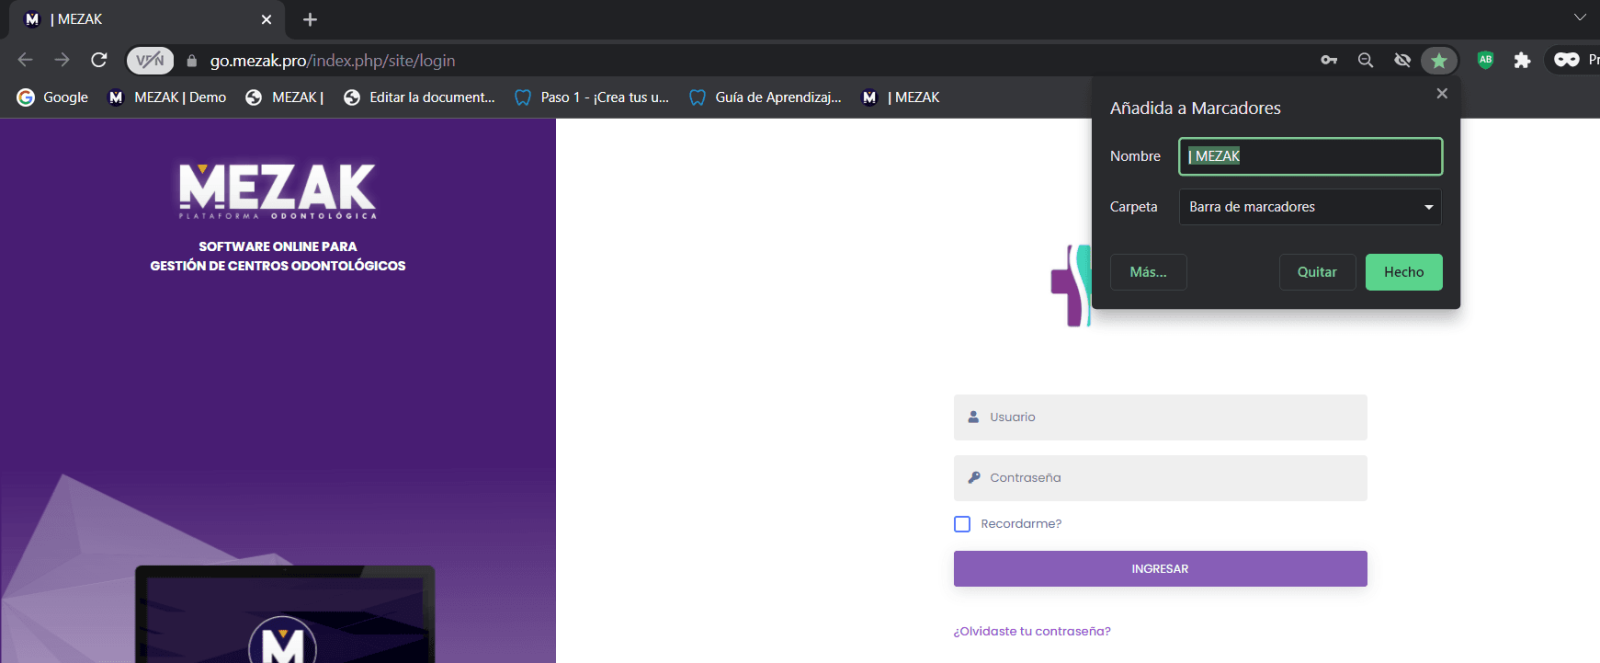
Task: Click the bookmark star icon
Action: pyautogui.click(x=1439, y=60)
